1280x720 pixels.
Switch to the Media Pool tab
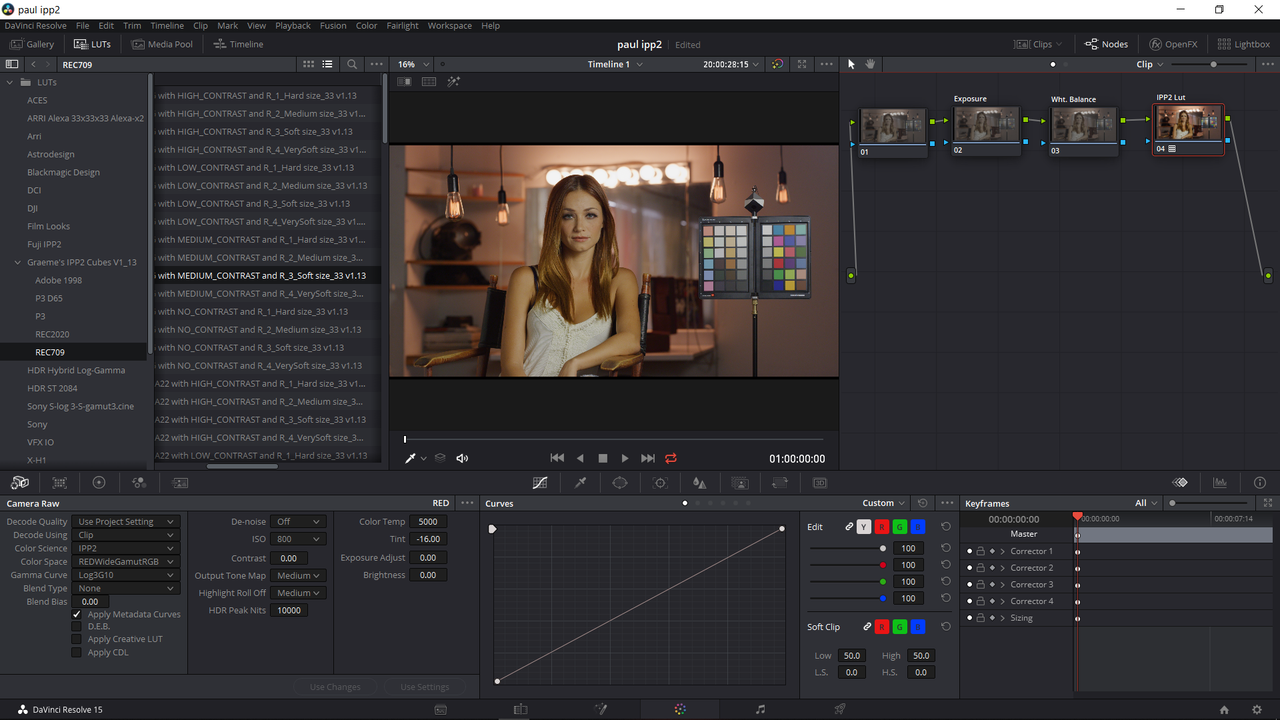tap(161, 44)
